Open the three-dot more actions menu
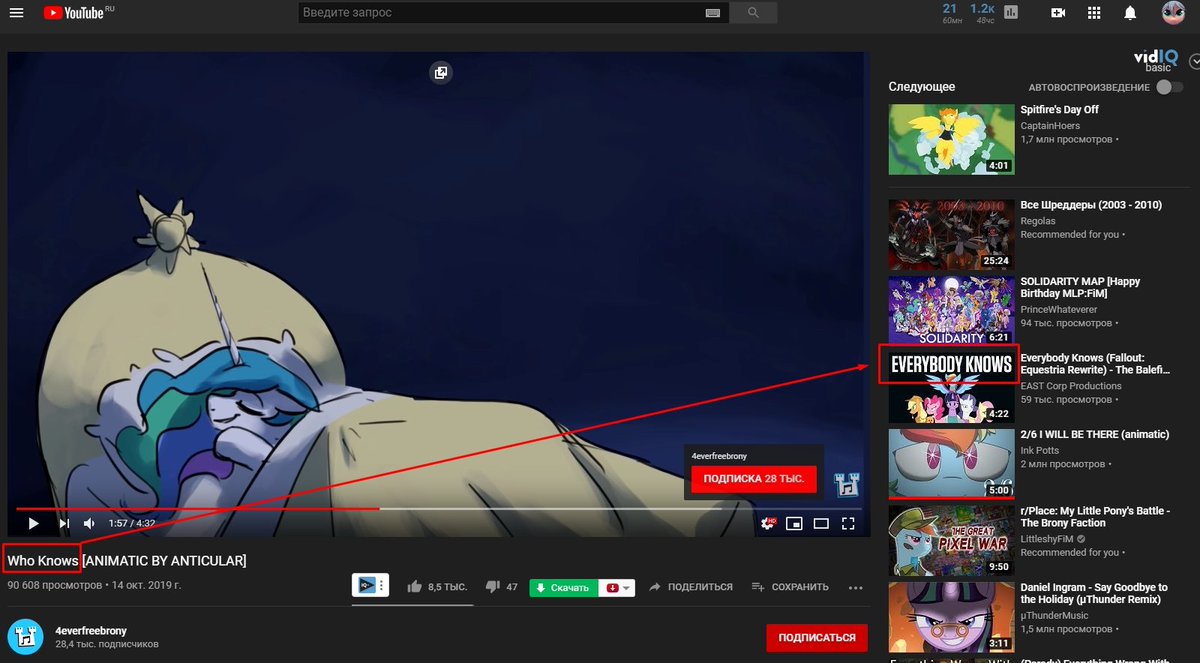This screenshot has width=1200, height=663. click(855, 588)
